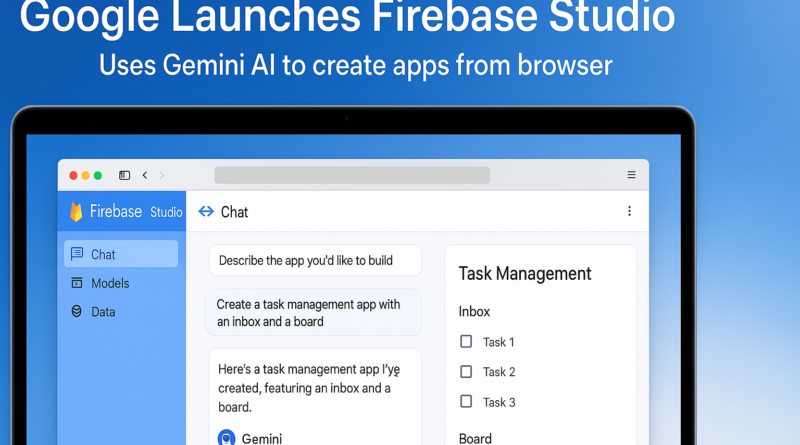
Task: Click the Chat panel title text
Action: [x=234, y=212]
